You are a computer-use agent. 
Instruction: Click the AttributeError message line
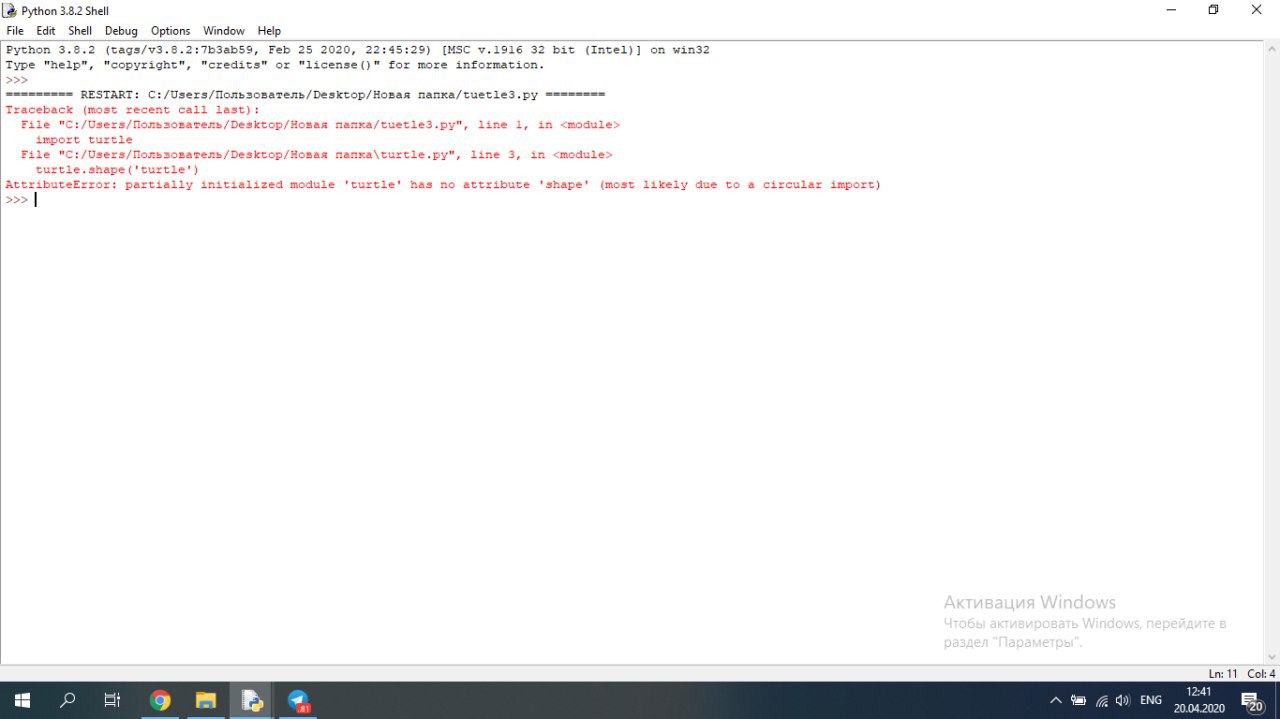(443, 185)
